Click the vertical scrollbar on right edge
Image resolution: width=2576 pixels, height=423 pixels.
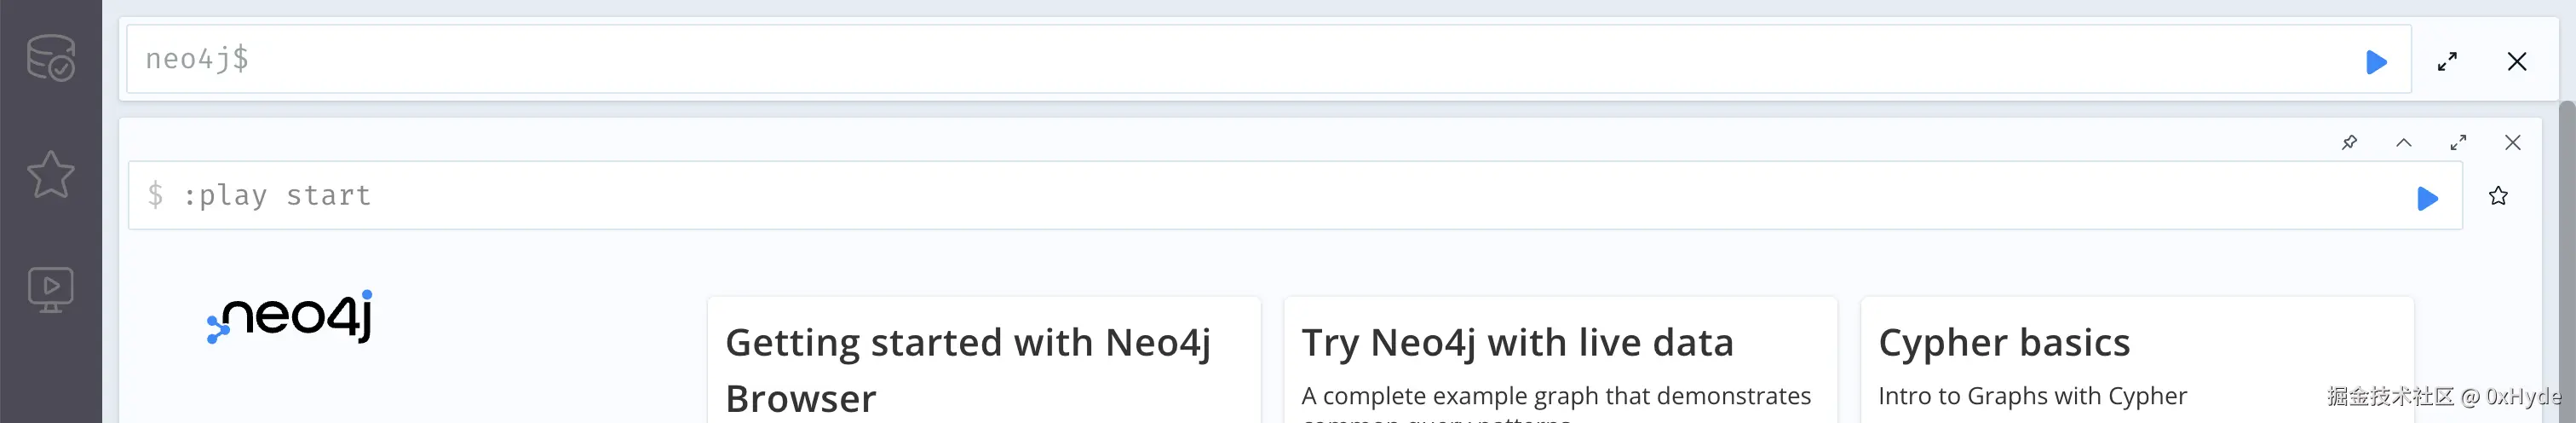[x=2566, y=250]
